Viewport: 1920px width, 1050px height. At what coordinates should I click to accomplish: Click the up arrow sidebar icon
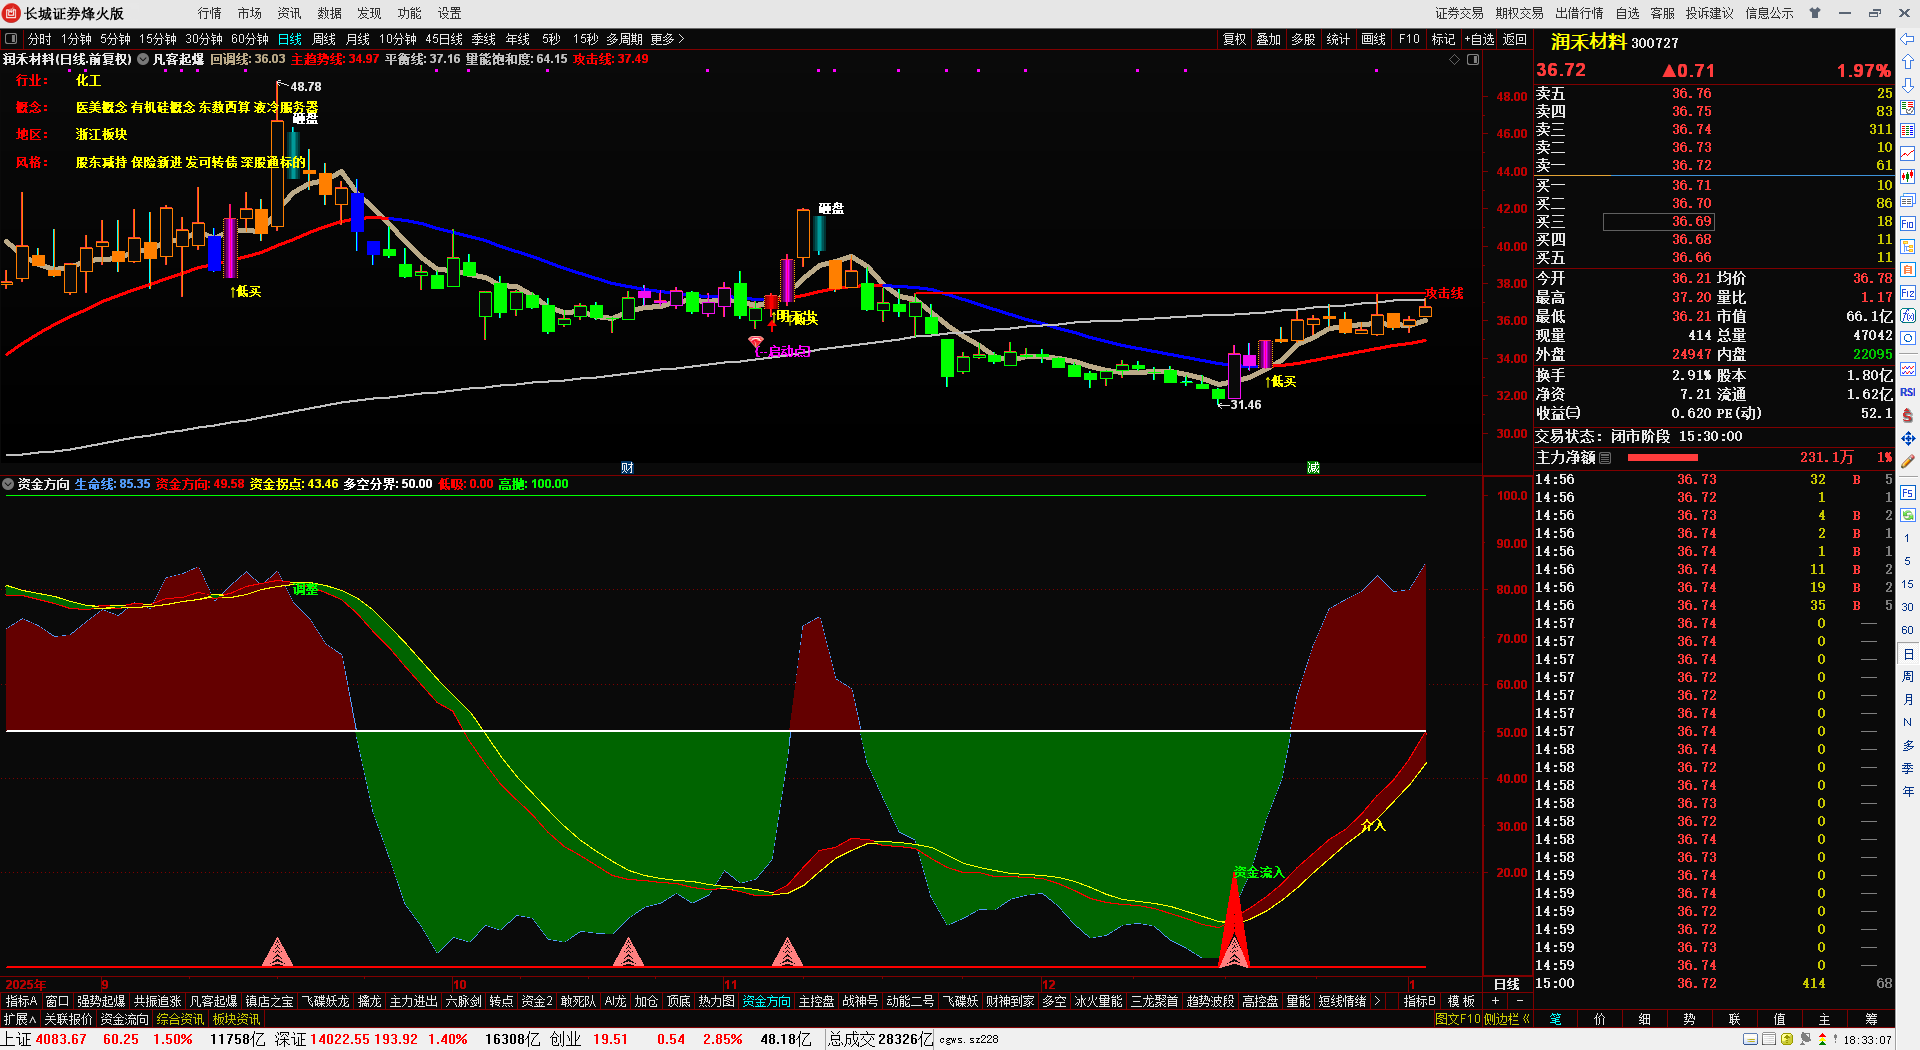point(1908,62)
